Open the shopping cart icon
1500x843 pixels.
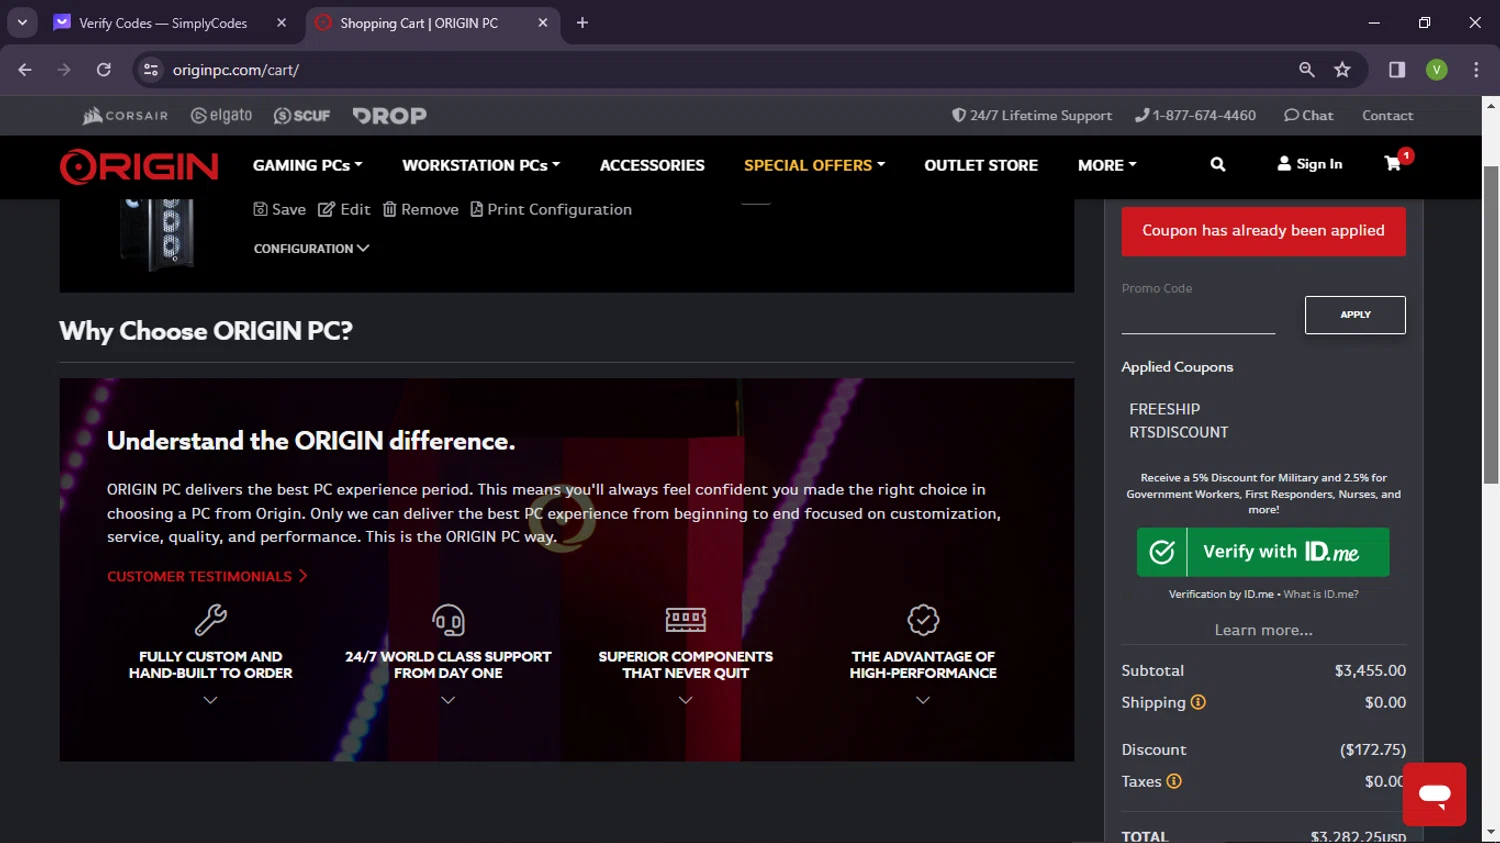[x=1392, y=163]
